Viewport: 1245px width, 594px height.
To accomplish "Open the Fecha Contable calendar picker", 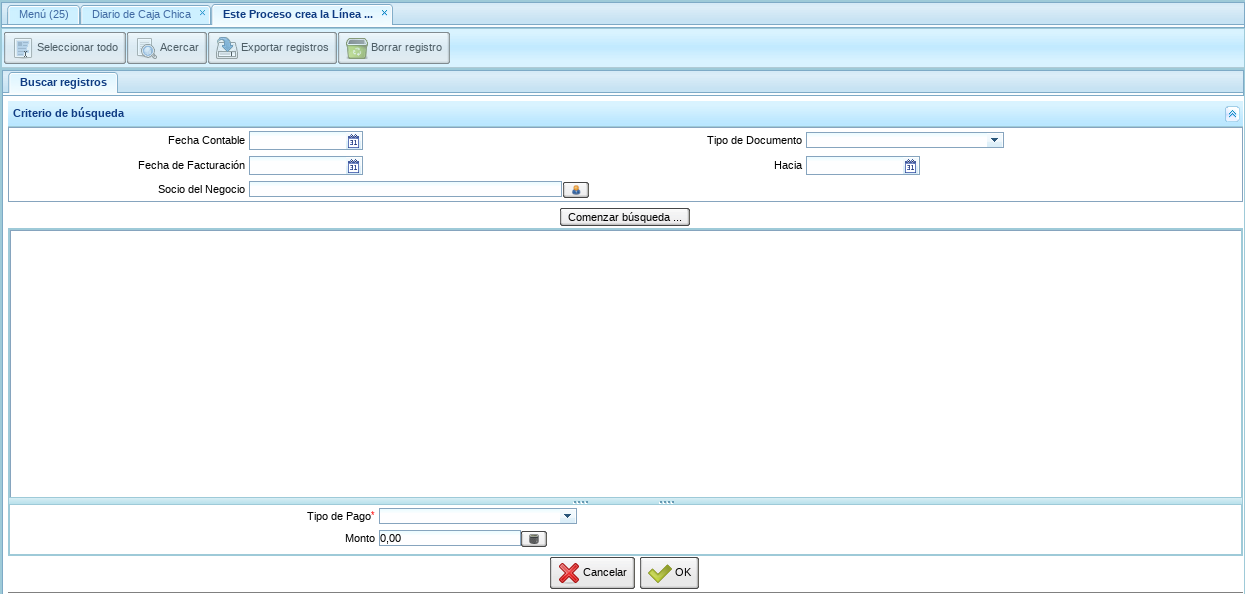I will (354, 141).
